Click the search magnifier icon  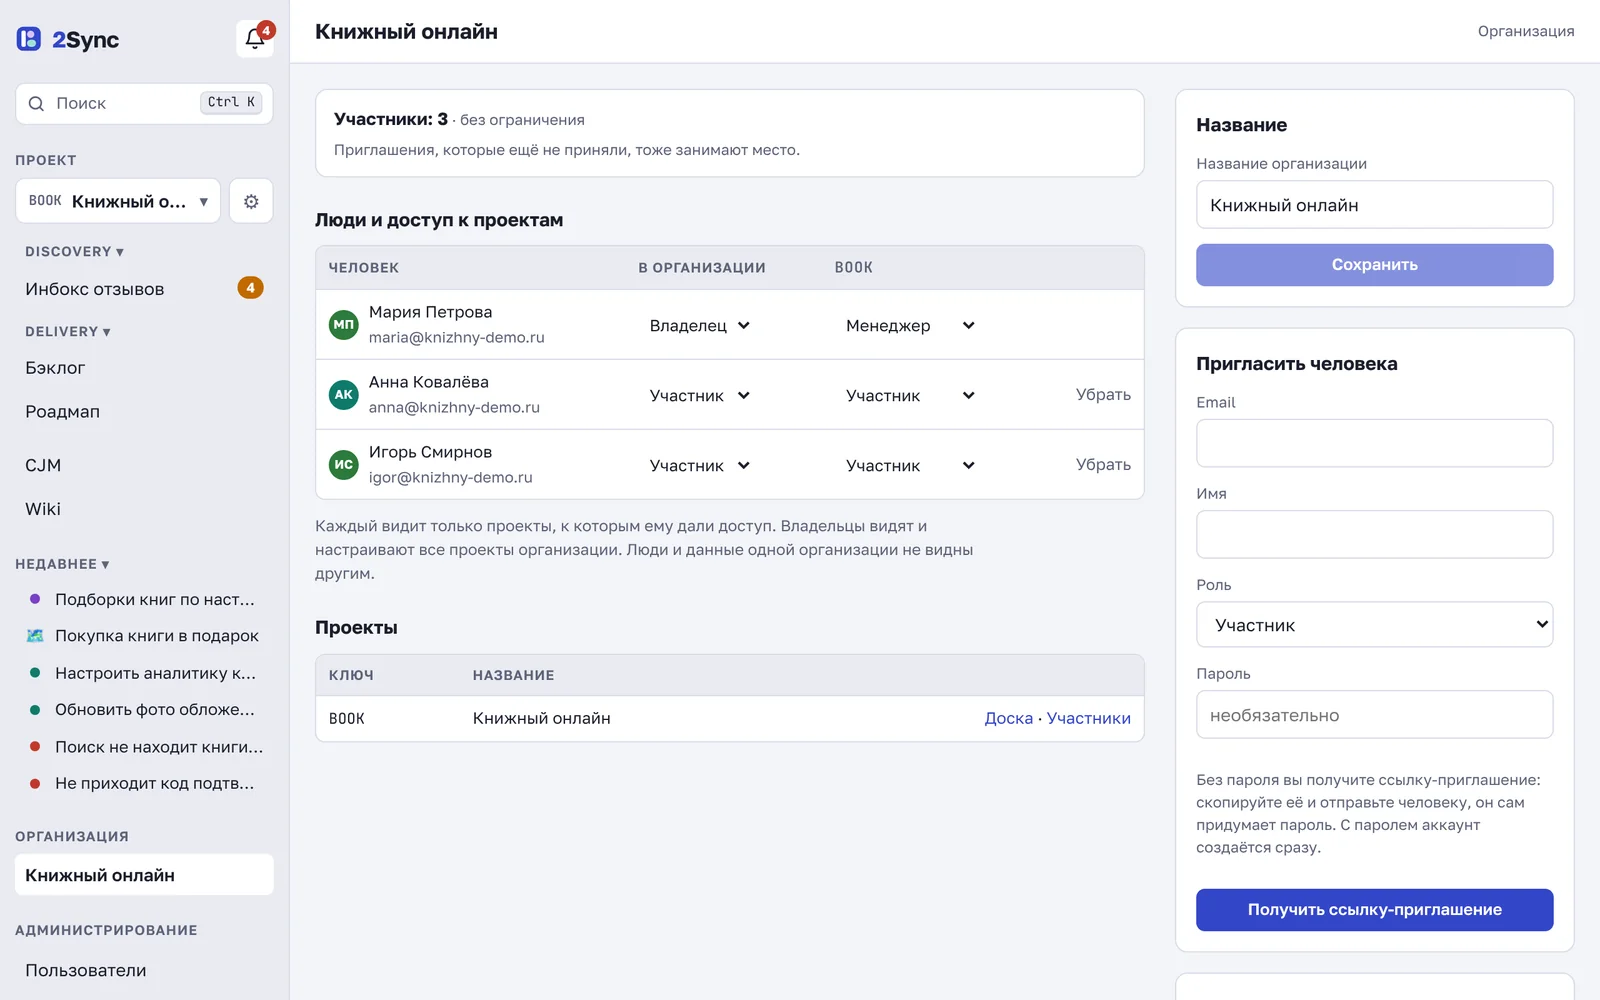[37, 103]
